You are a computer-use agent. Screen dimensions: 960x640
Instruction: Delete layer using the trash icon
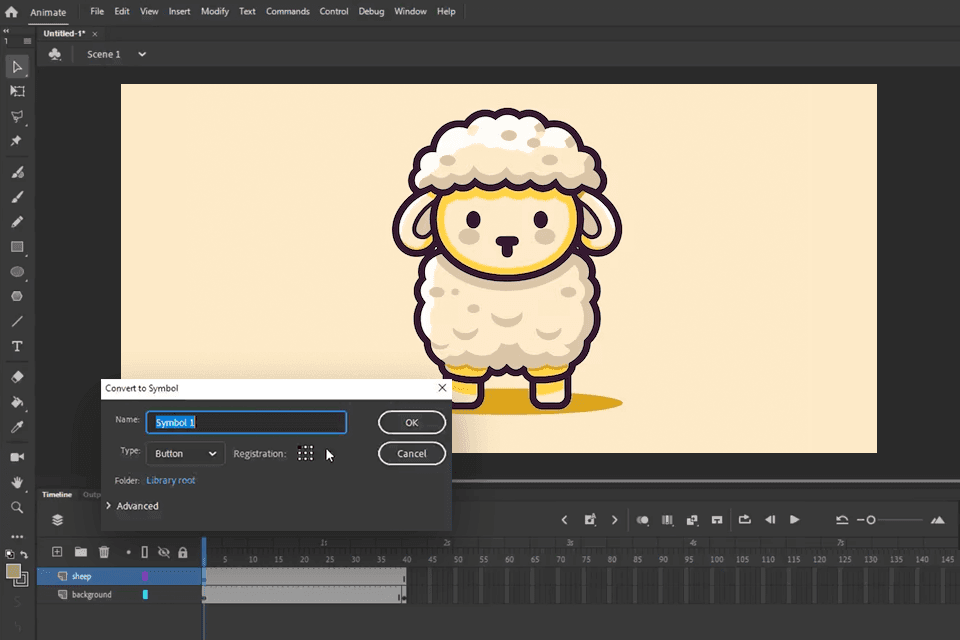point(104,552)
